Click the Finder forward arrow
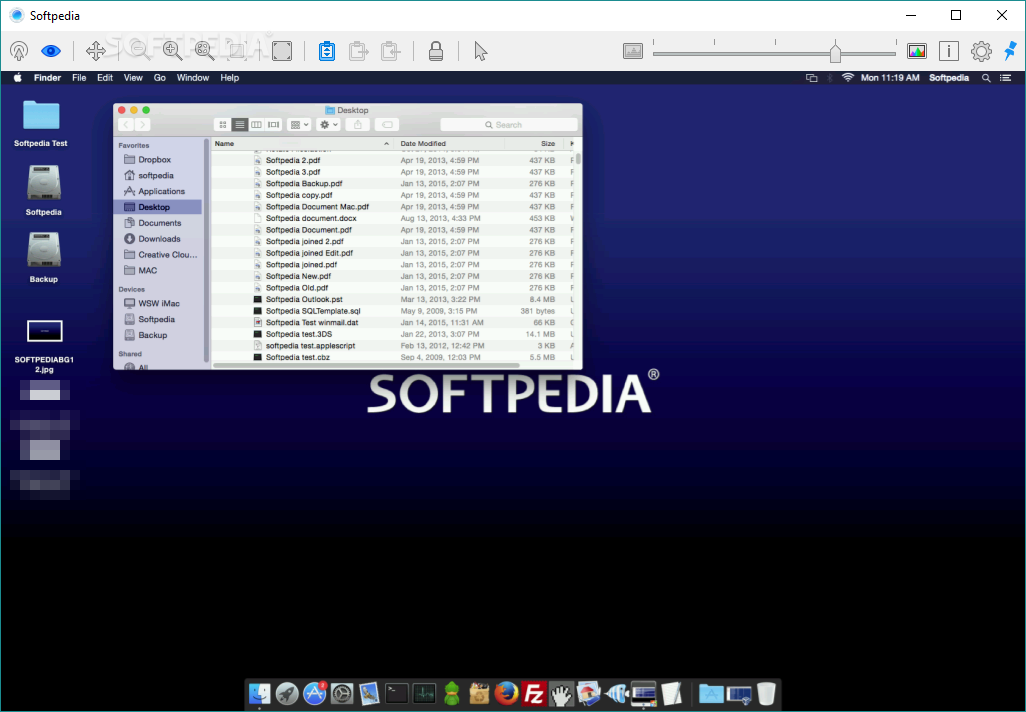 coord(143,124)
